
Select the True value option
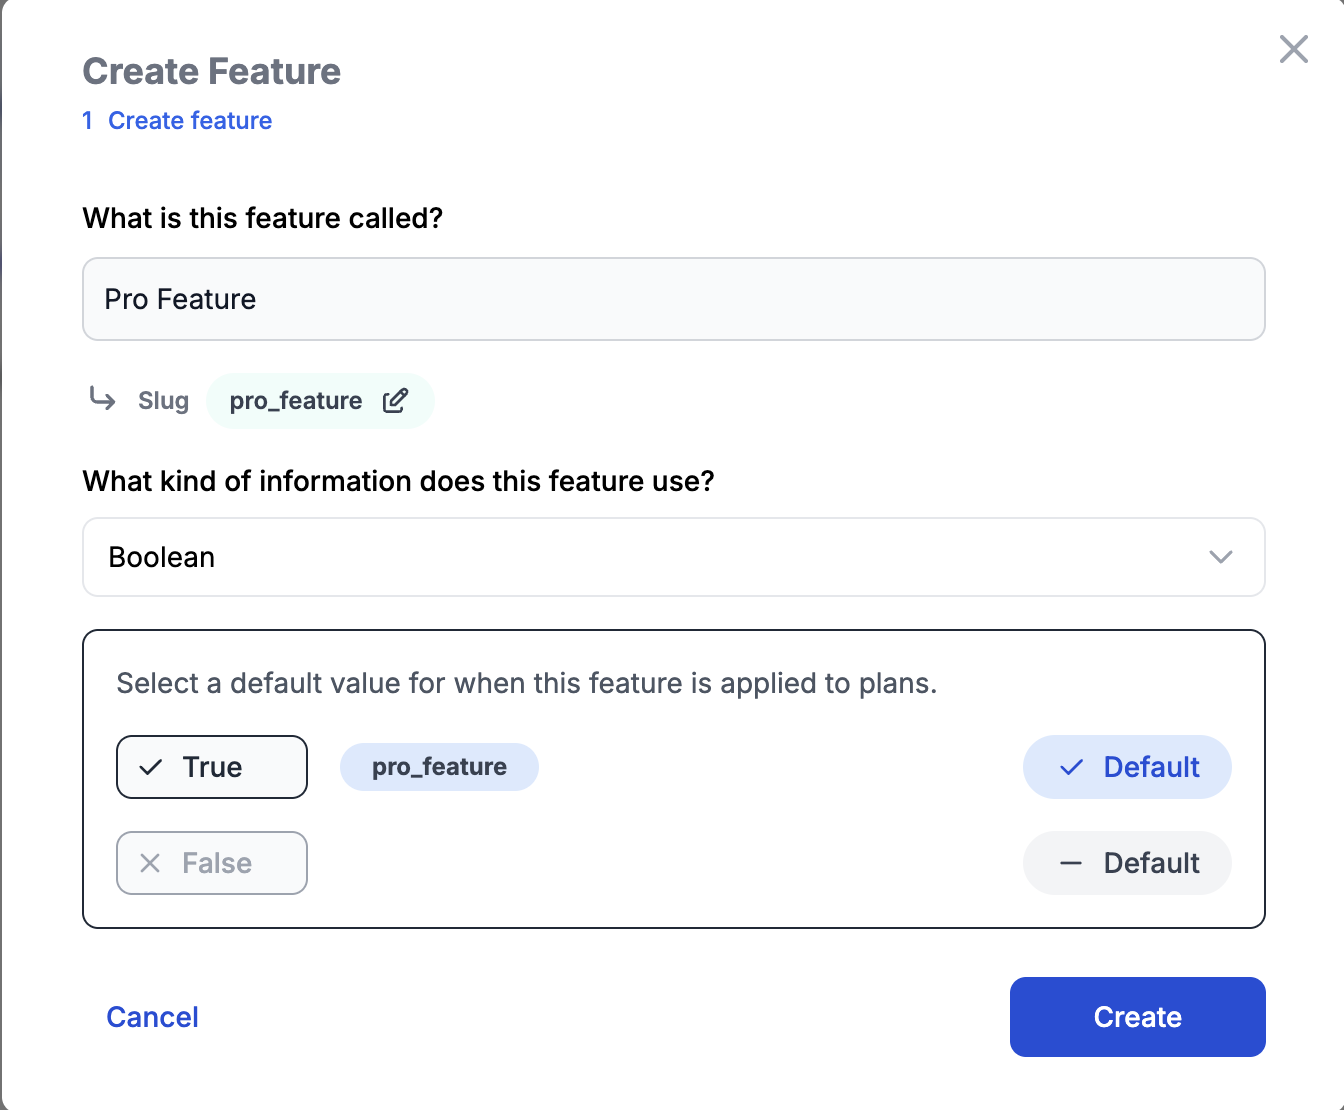click(x=212, y=767)
